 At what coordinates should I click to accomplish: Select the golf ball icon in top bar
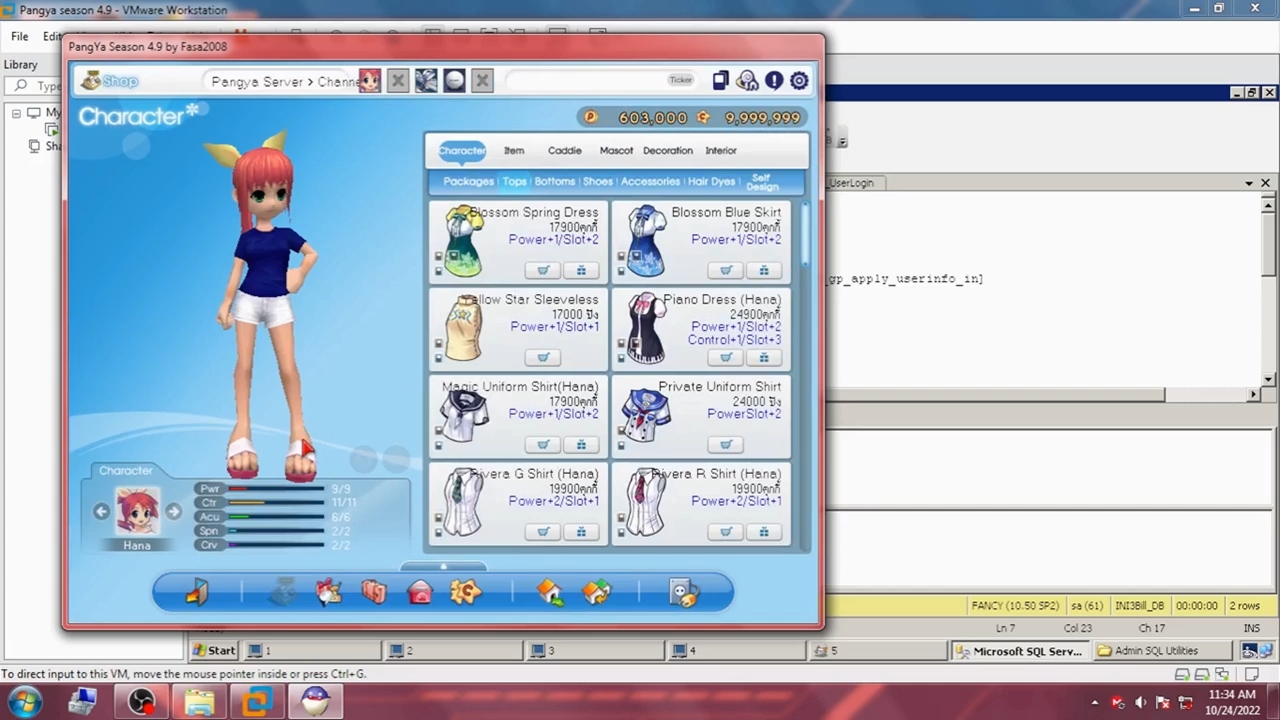pos(454,81)
